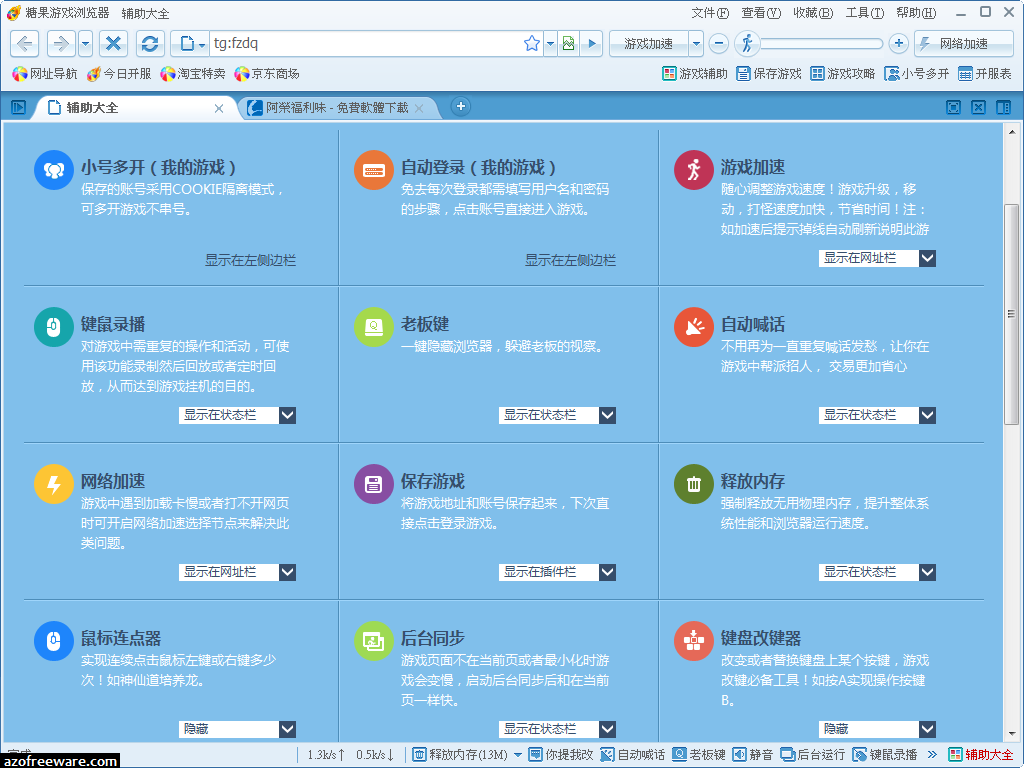The width and height of the screenshot is (1024, 768).
Task: Click the address bar showing tg:fzdq
Action: (x=366, y=44)
